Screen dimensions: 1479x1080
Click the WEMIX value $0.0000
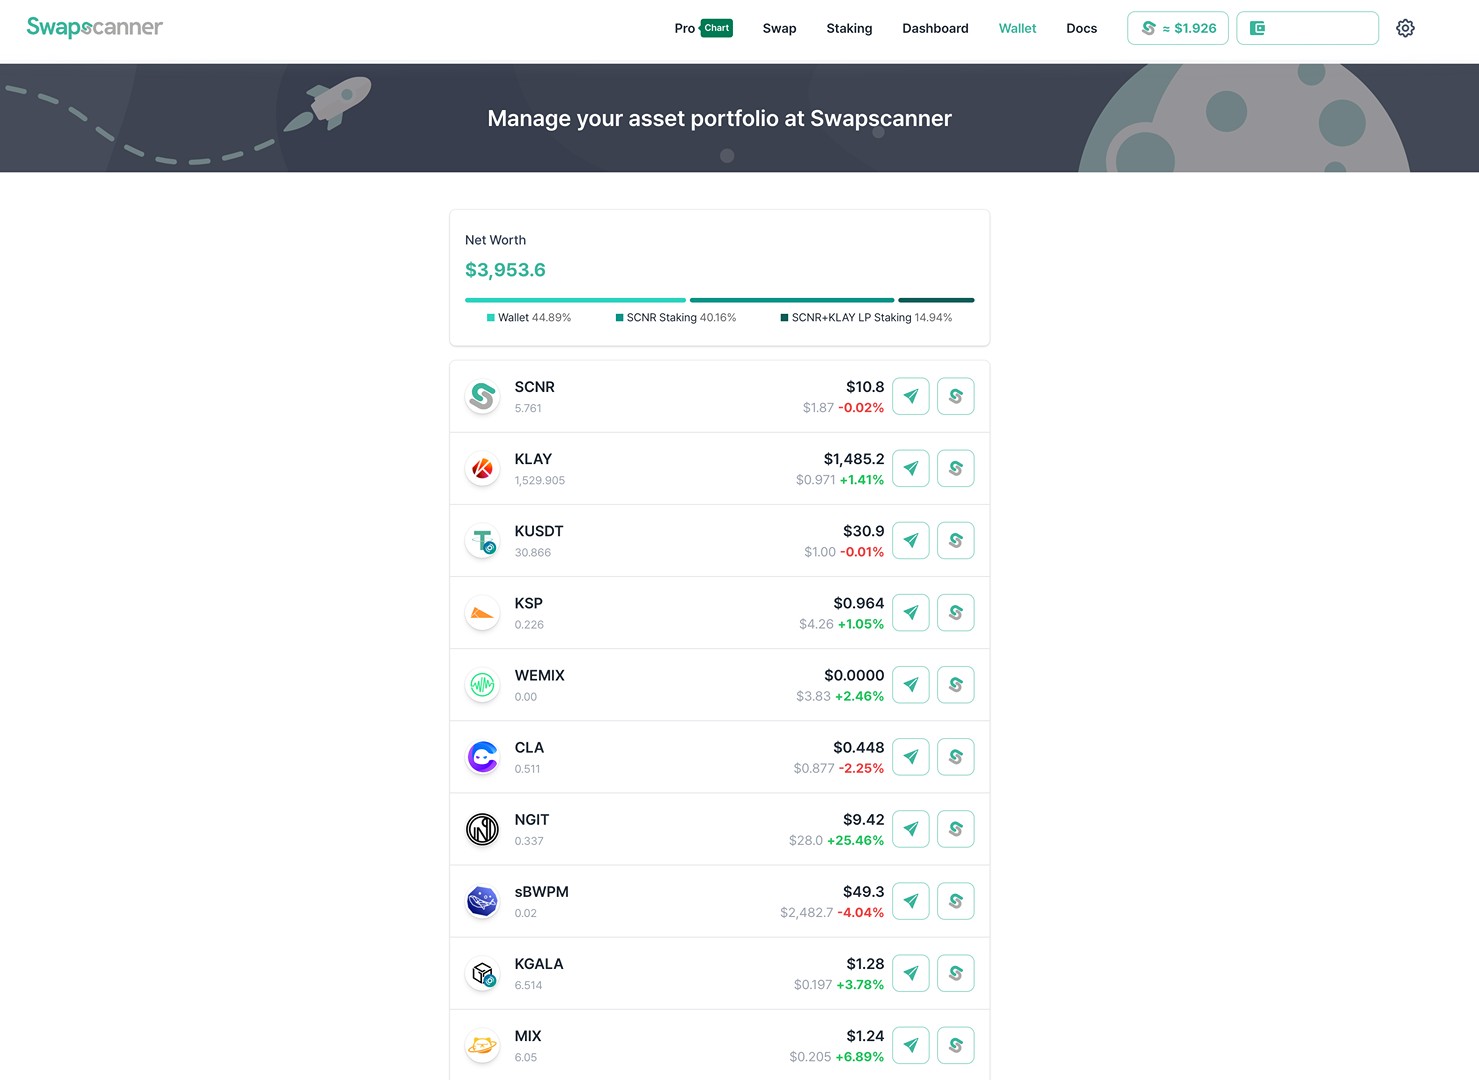[x=854, y=676]
